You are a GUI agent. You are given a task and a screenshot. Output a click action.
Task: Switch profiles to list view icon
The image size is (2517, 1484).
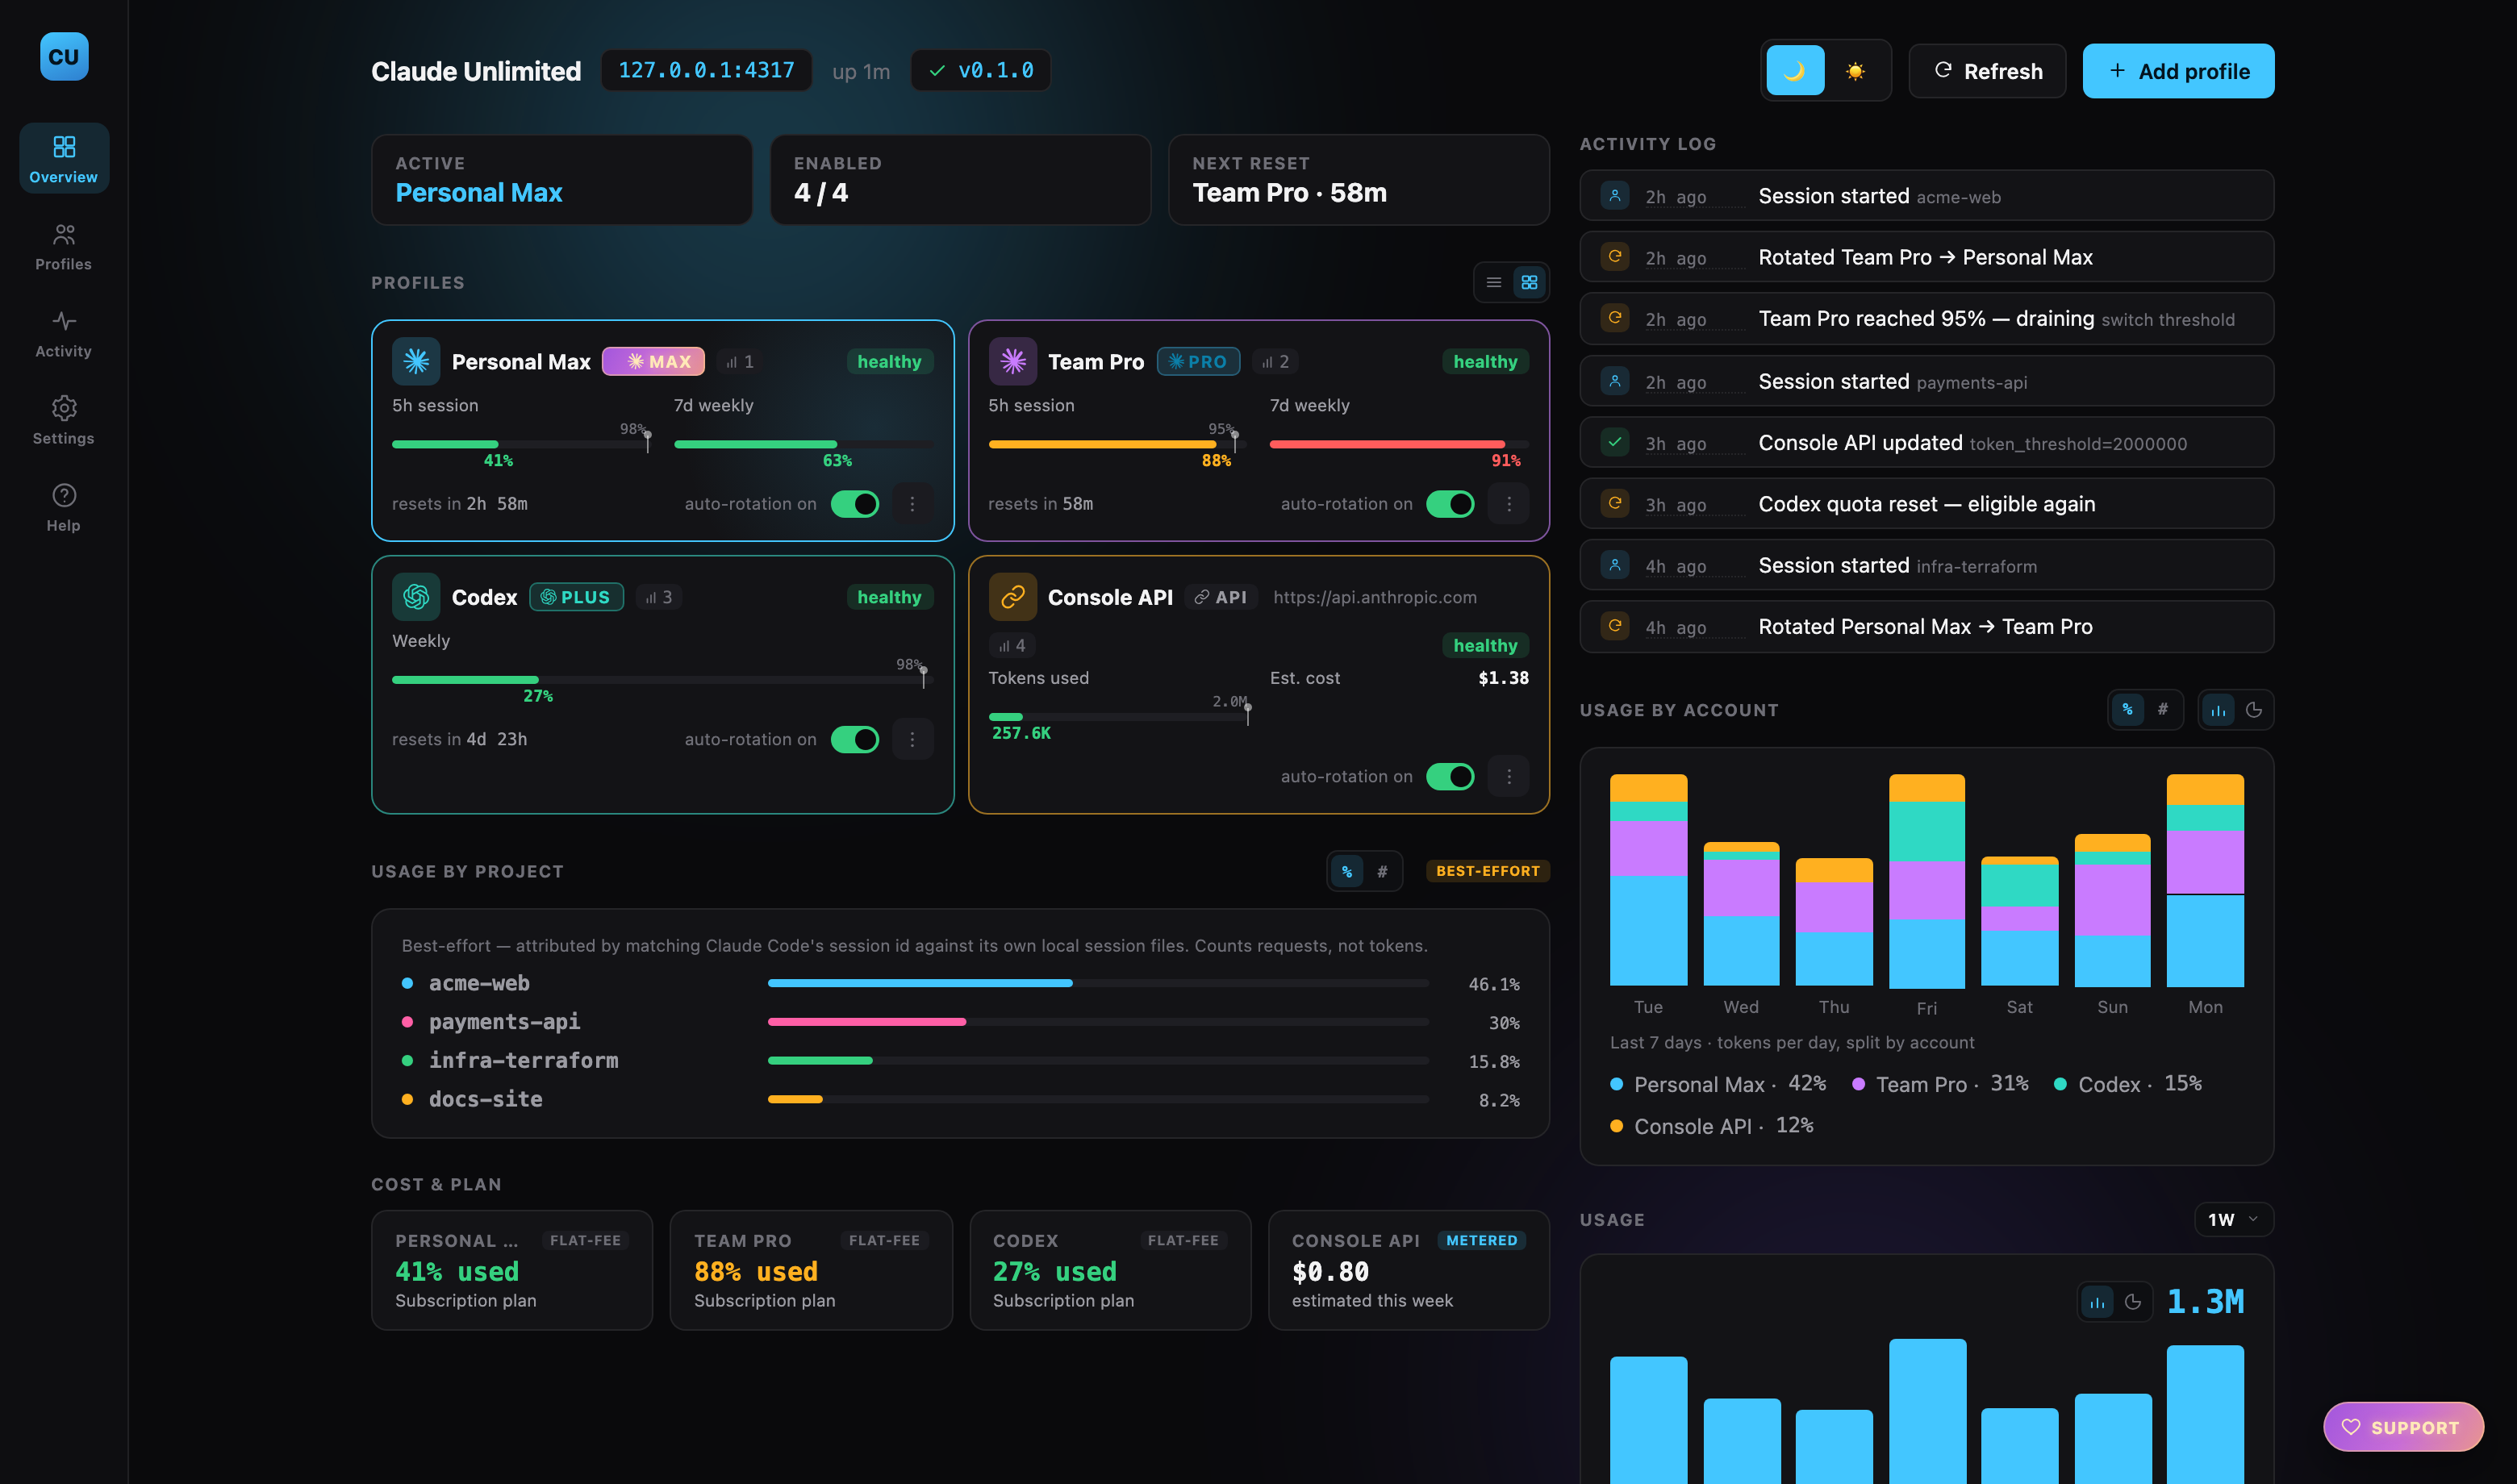(1494, 282)
